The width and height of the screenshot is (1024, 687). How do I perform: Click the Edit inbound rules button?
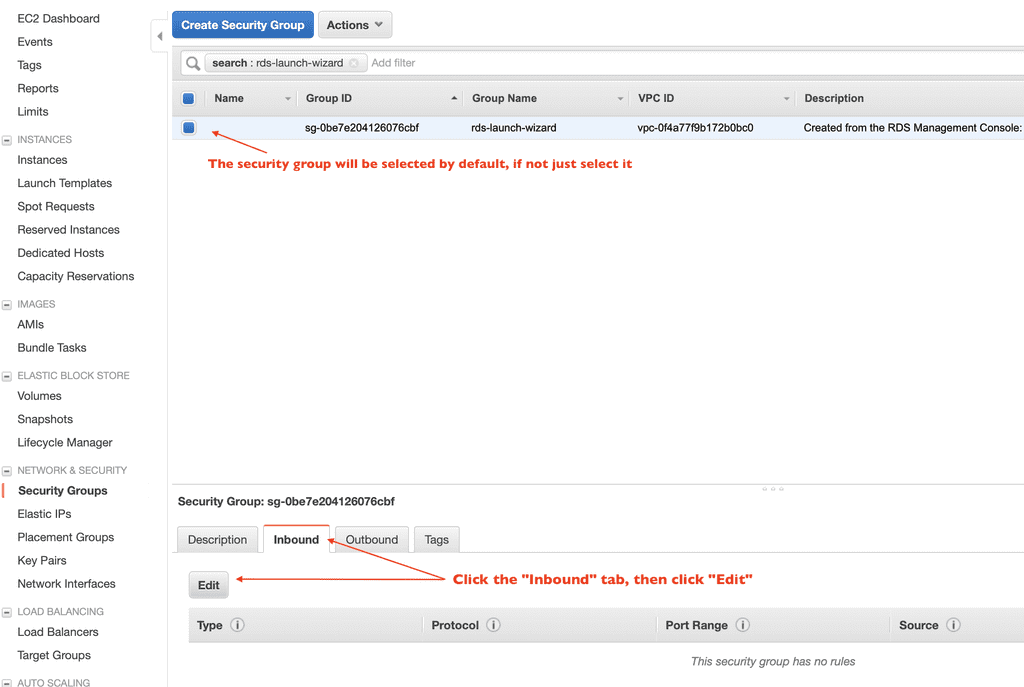coord(208,585)
